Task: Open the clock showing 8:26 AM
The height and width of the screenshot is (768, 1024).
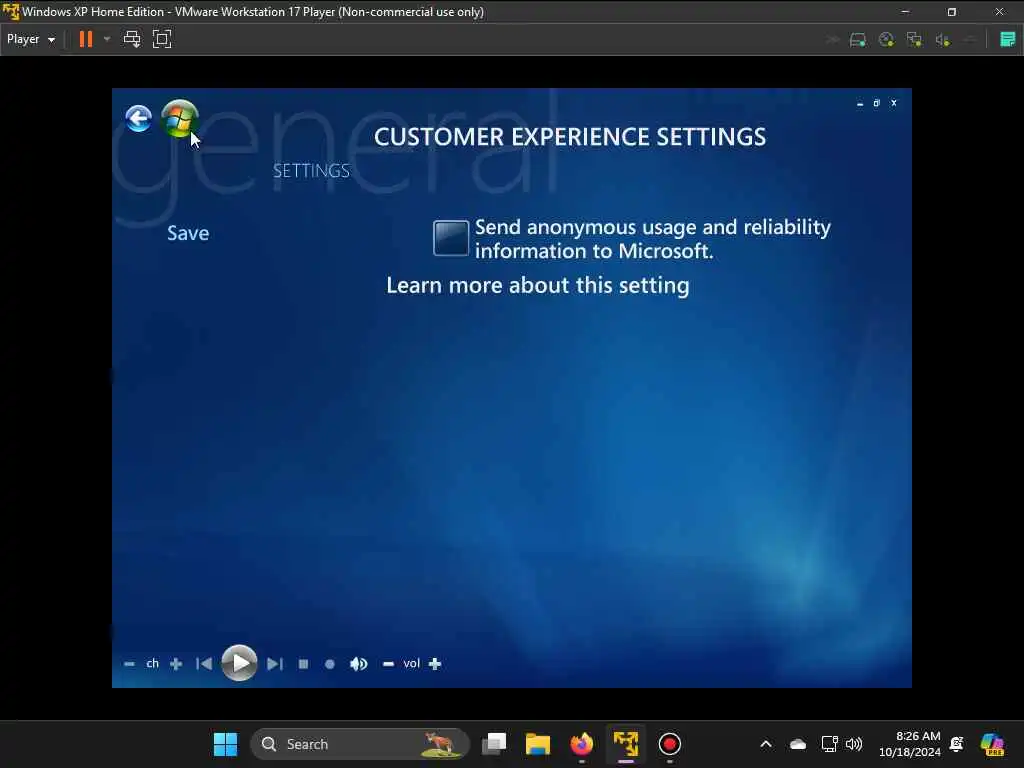Action: coord(910,744)
